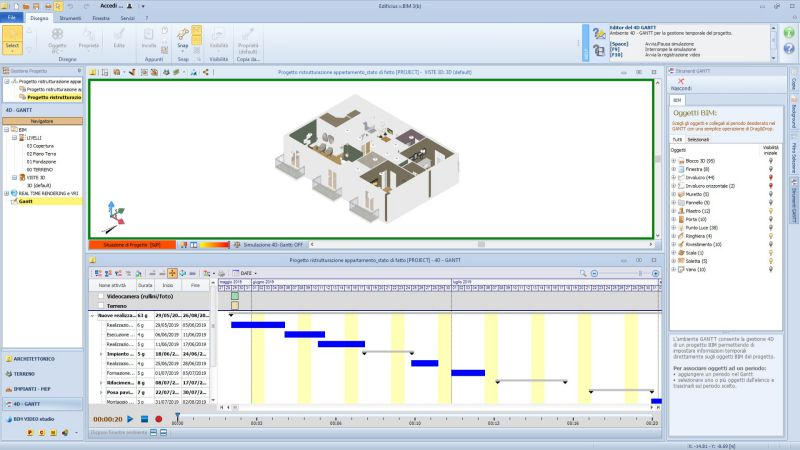Screen dimensions: 800x450
Task: Select the Selezionati tab in Oggetti BIM
Action: (698, 140)
